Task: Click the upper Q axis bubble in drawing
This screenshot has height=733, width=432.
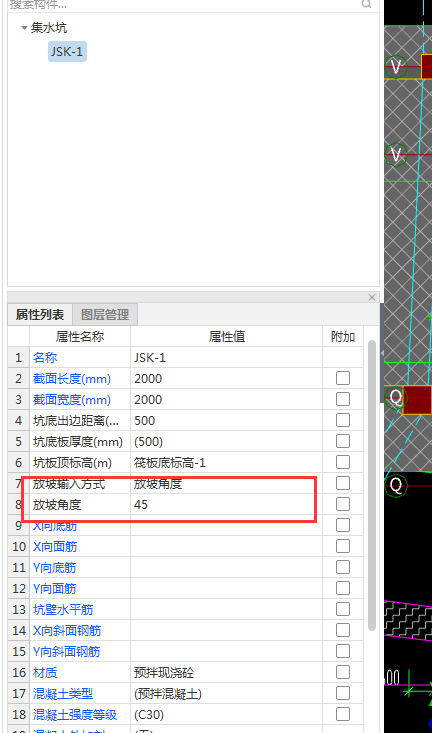Action: (396, 398)
